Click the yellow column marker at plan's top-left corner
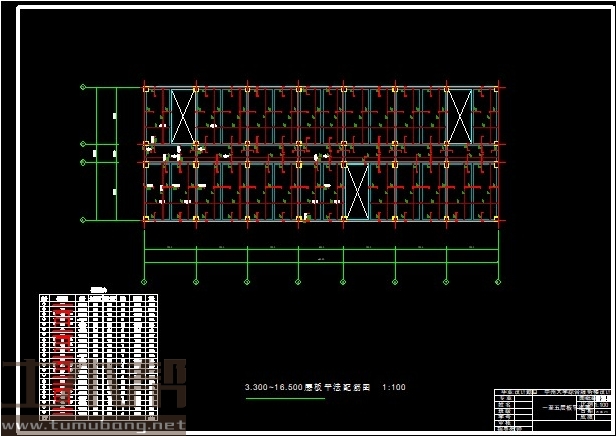 coord(146,89)
